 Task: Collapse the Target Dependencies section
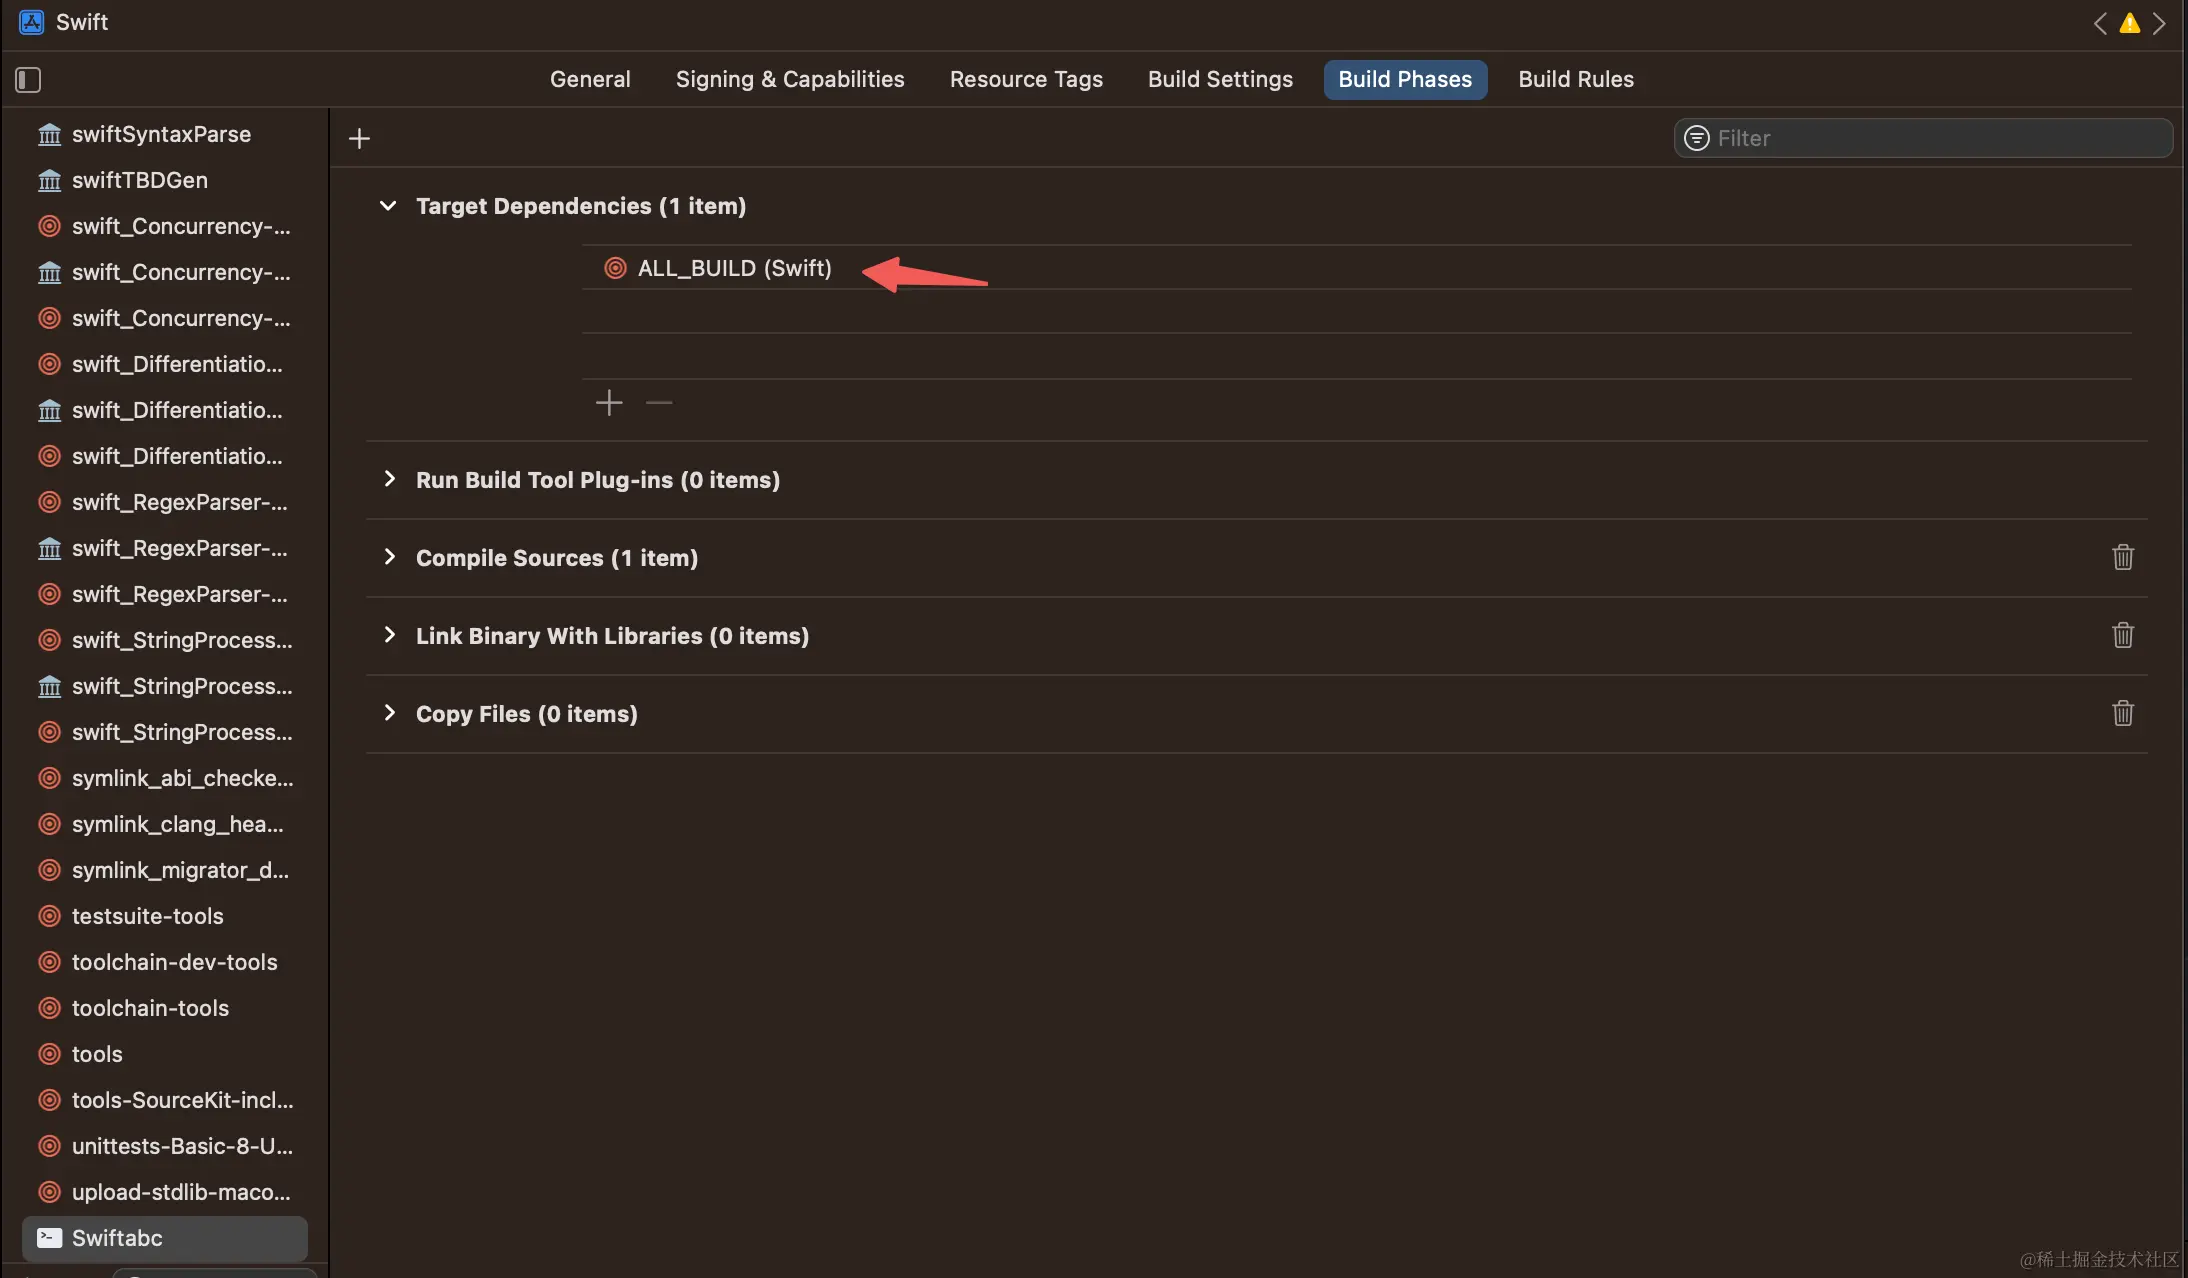point(388,206)
